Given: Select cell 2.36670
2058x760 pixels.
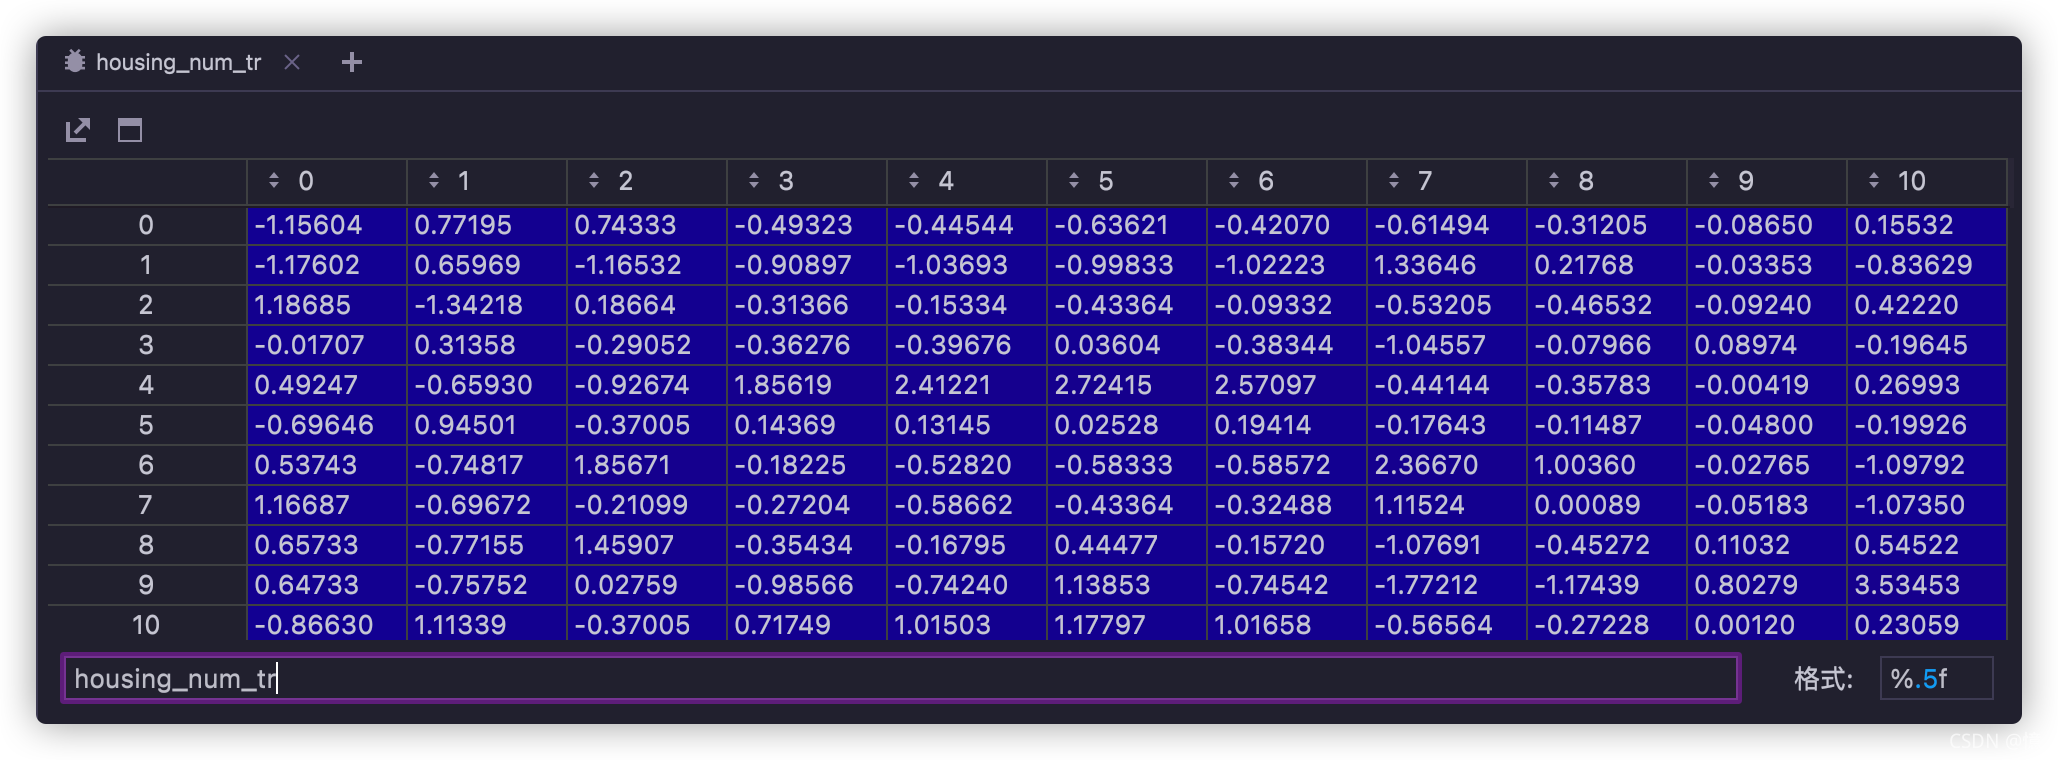Looking at the screenshot, I should [1447, 465].
